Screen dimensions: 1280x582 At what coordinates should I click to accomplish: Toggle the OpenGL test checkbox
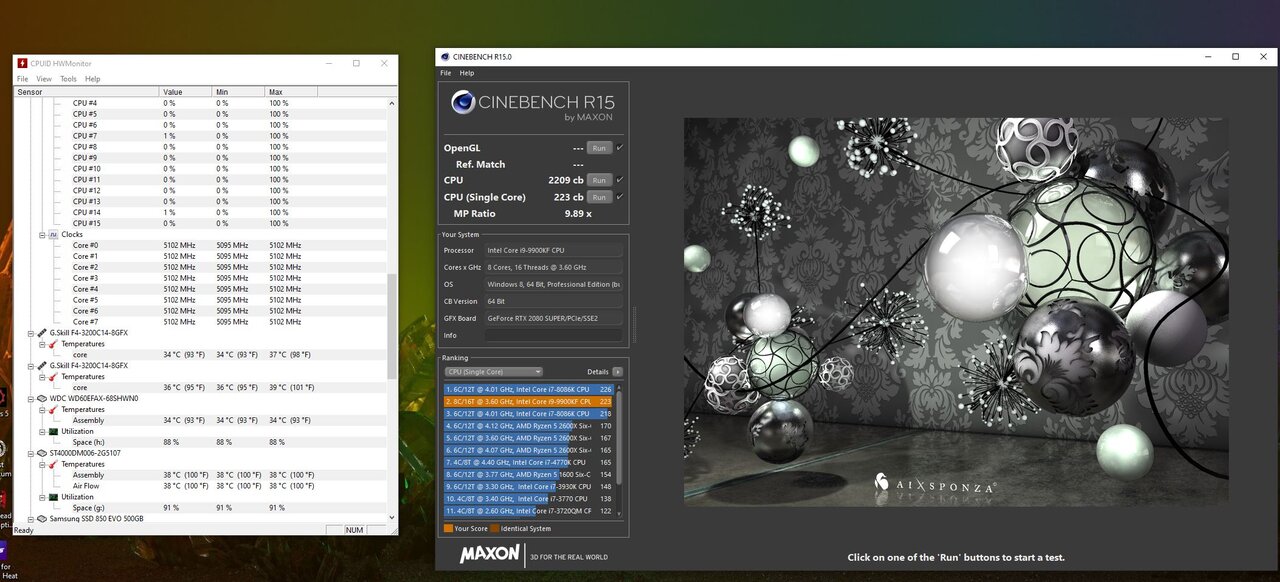coord(620,148)
